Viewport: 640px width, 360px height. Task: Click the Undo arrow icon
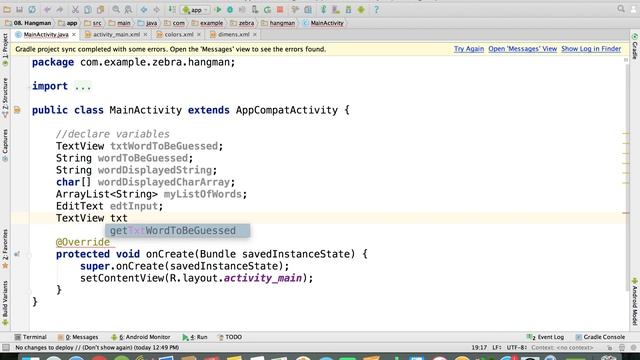tap(47, 9)
